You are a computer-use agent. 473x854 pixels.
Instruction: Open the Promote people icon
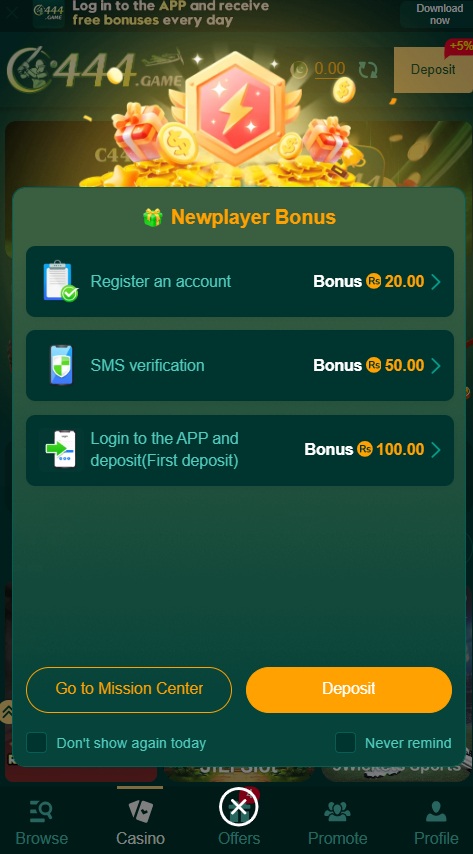(x=337, y=812)
